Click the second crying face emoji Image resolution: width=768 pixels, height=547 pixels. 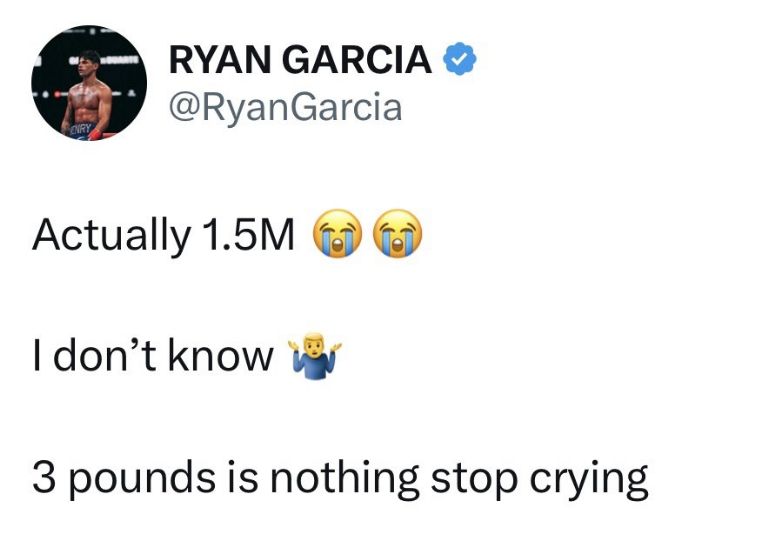398,234
